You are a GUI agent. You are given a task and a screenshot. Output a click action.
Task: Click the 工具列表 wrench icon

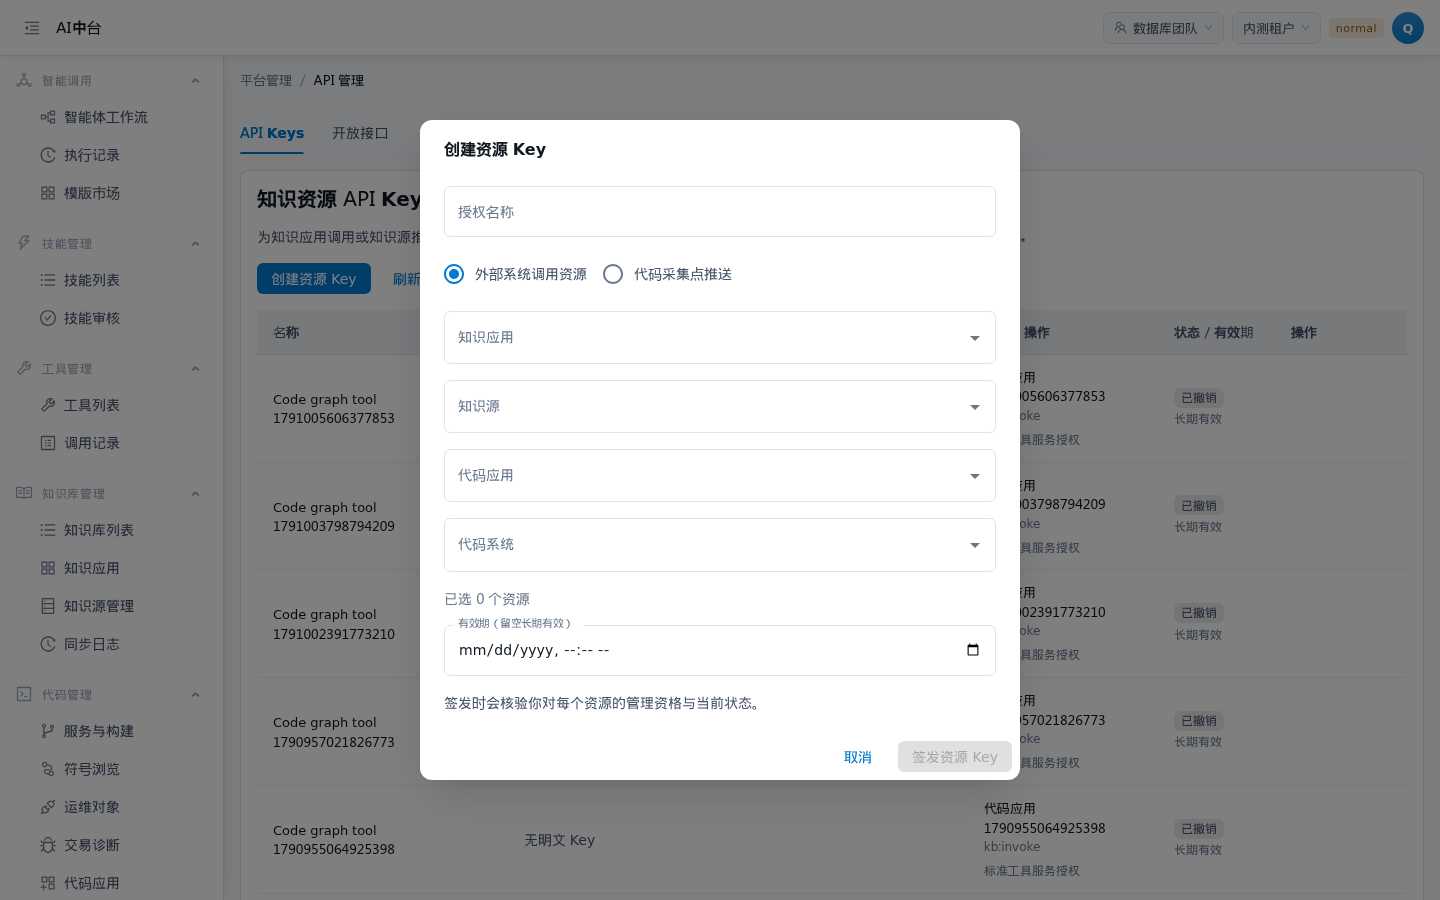(48, 405)
